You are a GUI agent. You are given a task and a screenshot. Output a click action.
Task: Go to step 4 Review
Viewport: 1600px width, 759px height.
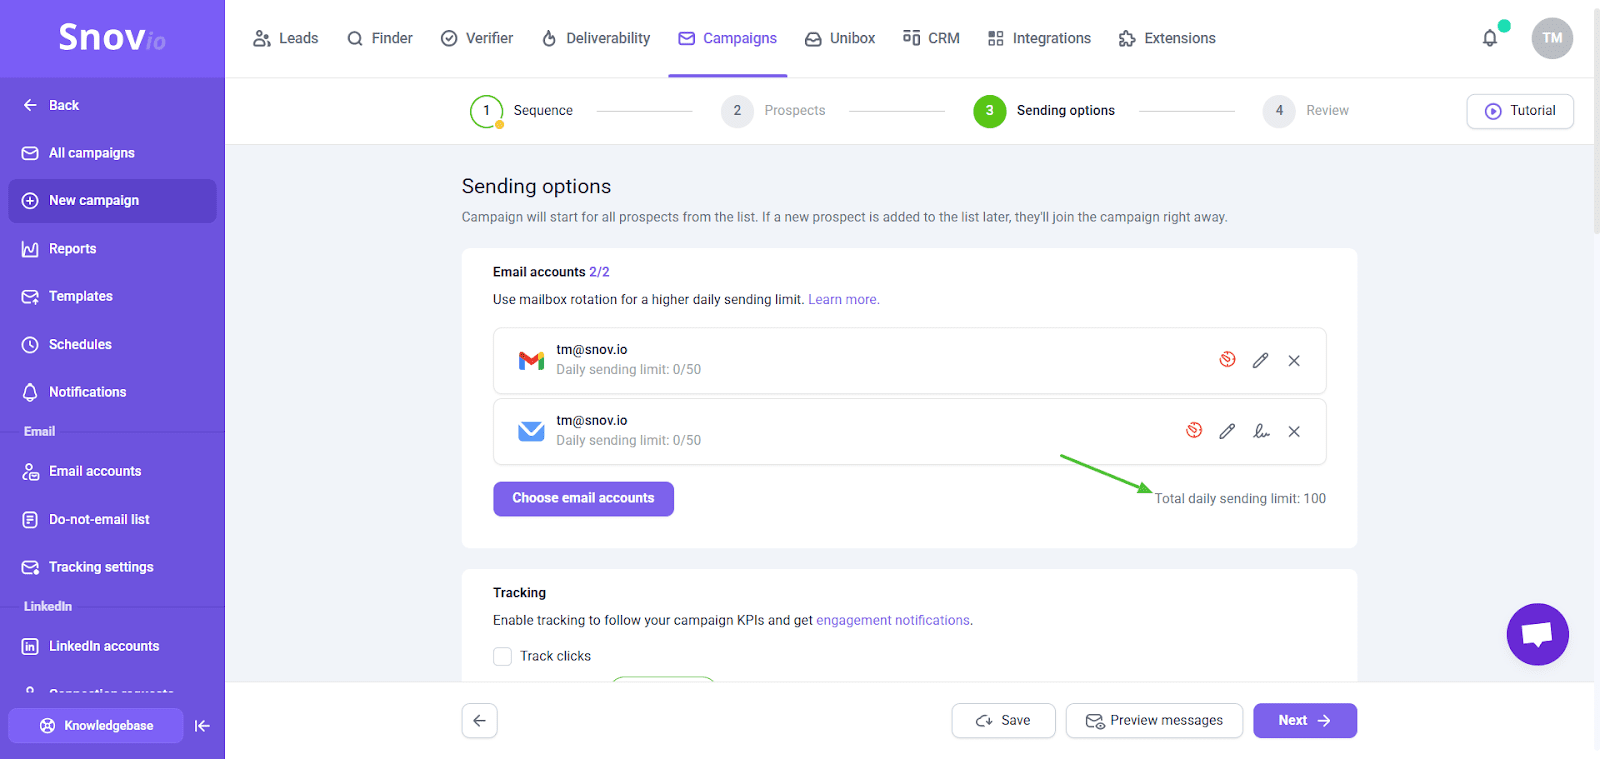click(1306, 111)
